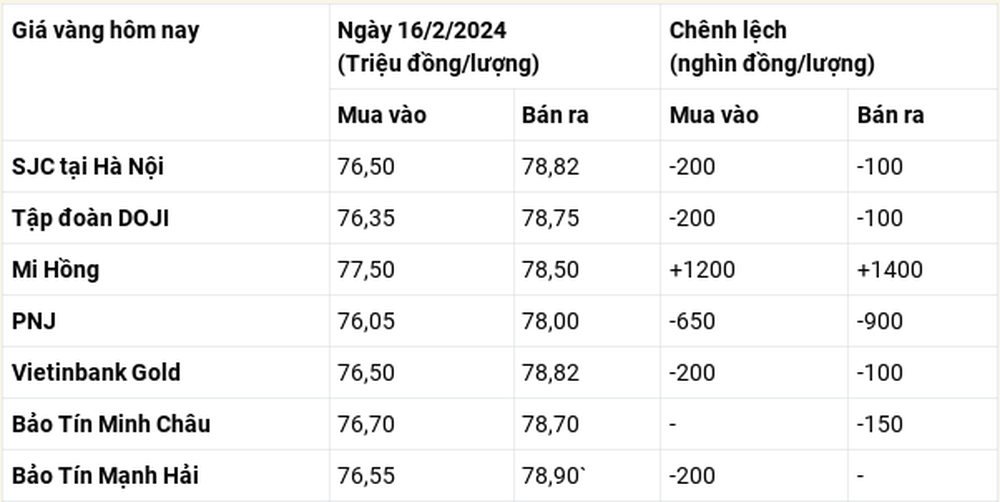Click the 'PNJ' row label

[x=34, y=321]
